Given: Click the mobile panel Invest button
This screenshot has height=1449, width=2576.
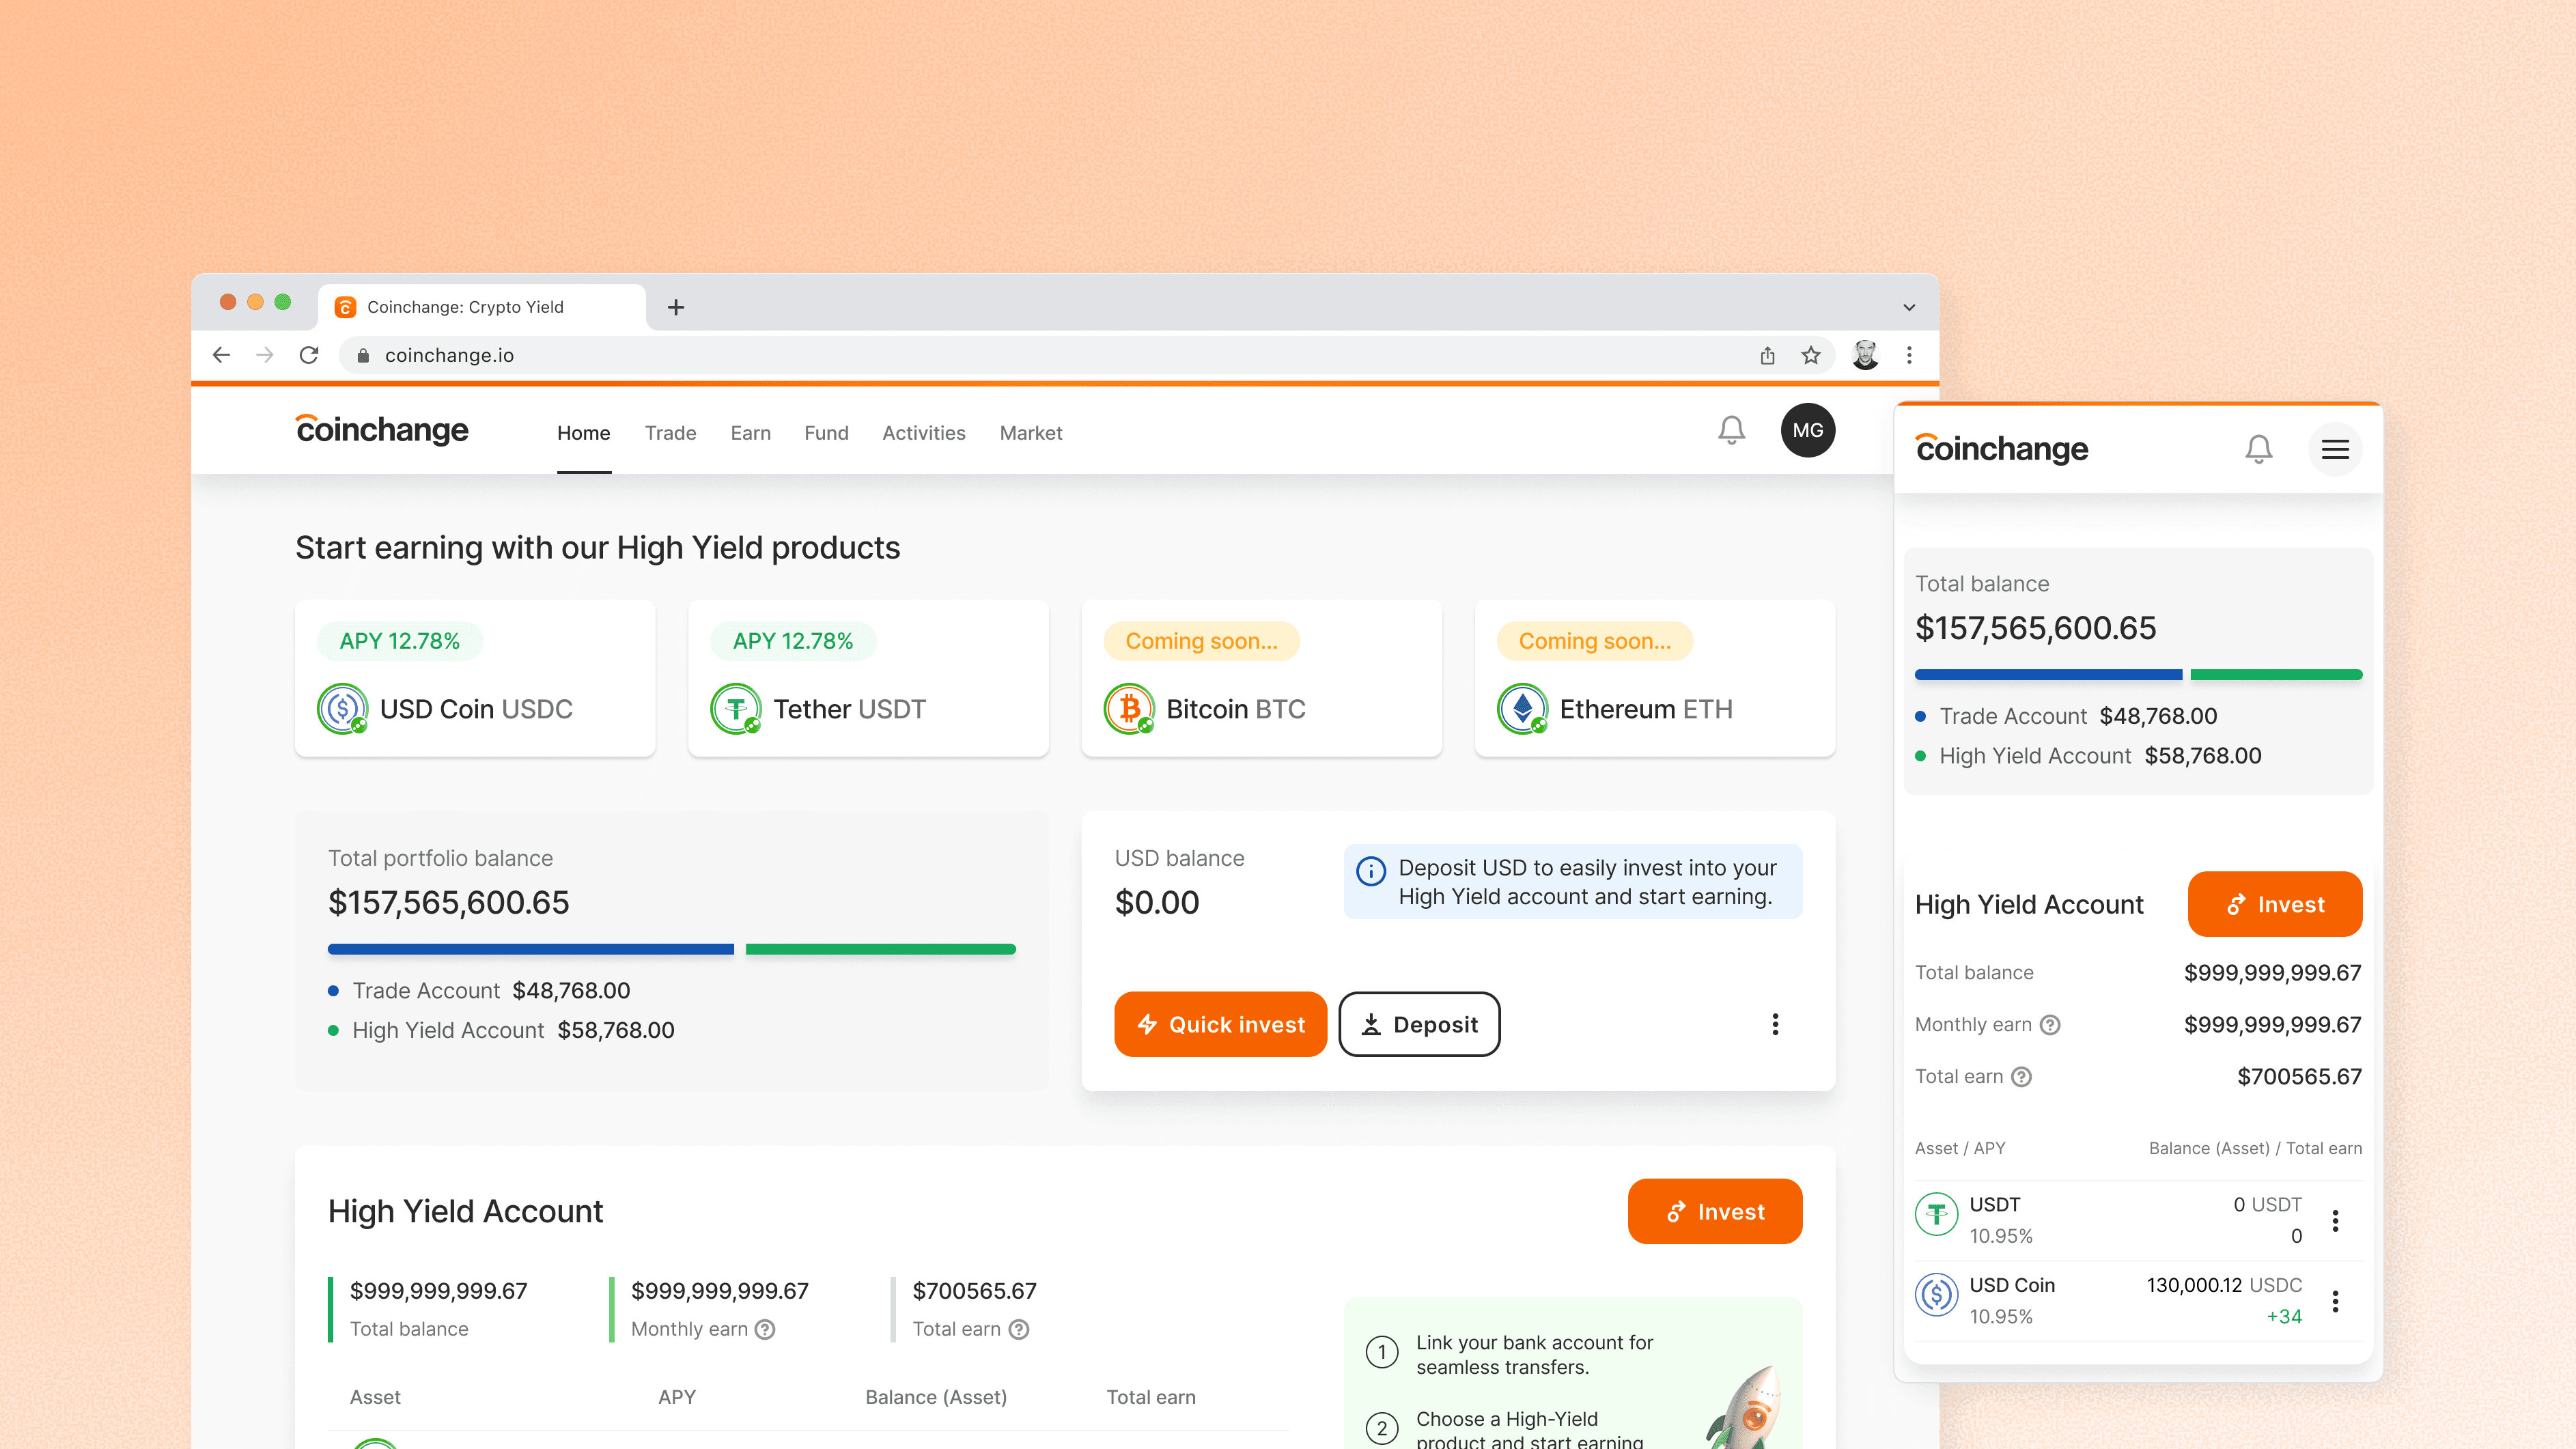Looking at the screenshot, I should (2274, 904).
